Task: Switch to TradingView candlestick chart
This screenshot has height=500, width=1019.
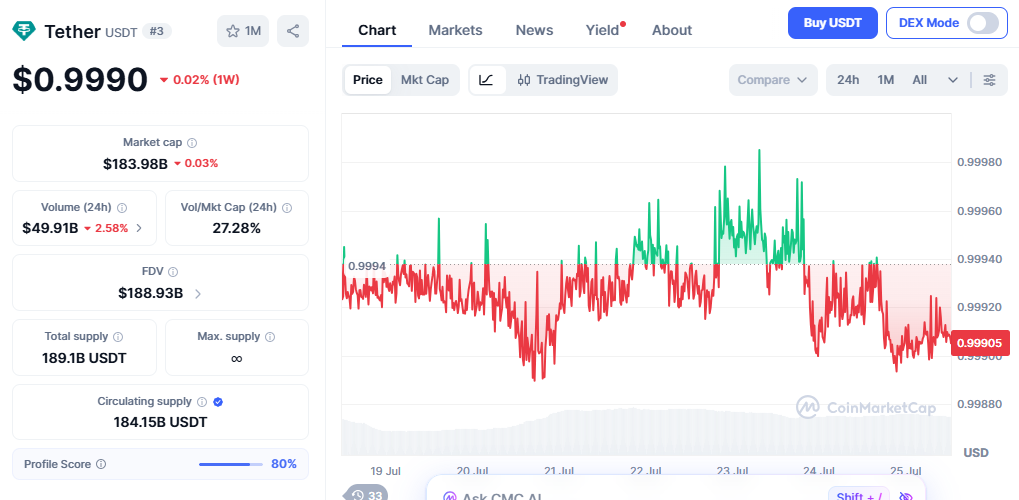Action: click(x=563, y=80)
